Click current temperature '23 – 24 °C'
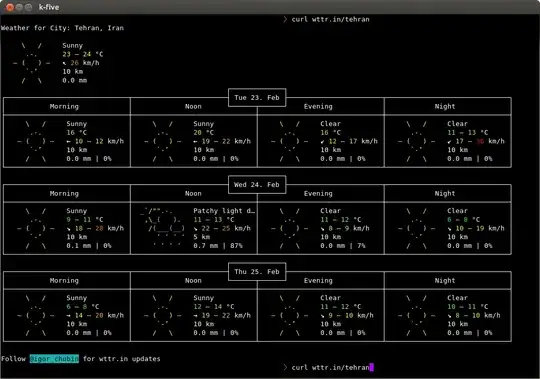Screen dimensions: 540x379 tap(83, 54)
